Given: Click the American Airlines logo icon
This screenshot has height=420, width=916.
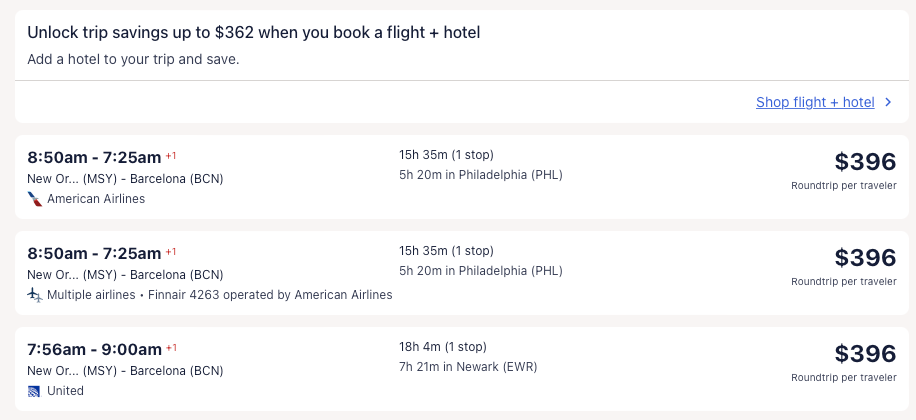Looking at the screenshot, I should pyautogui.click(x=35, y=199).
